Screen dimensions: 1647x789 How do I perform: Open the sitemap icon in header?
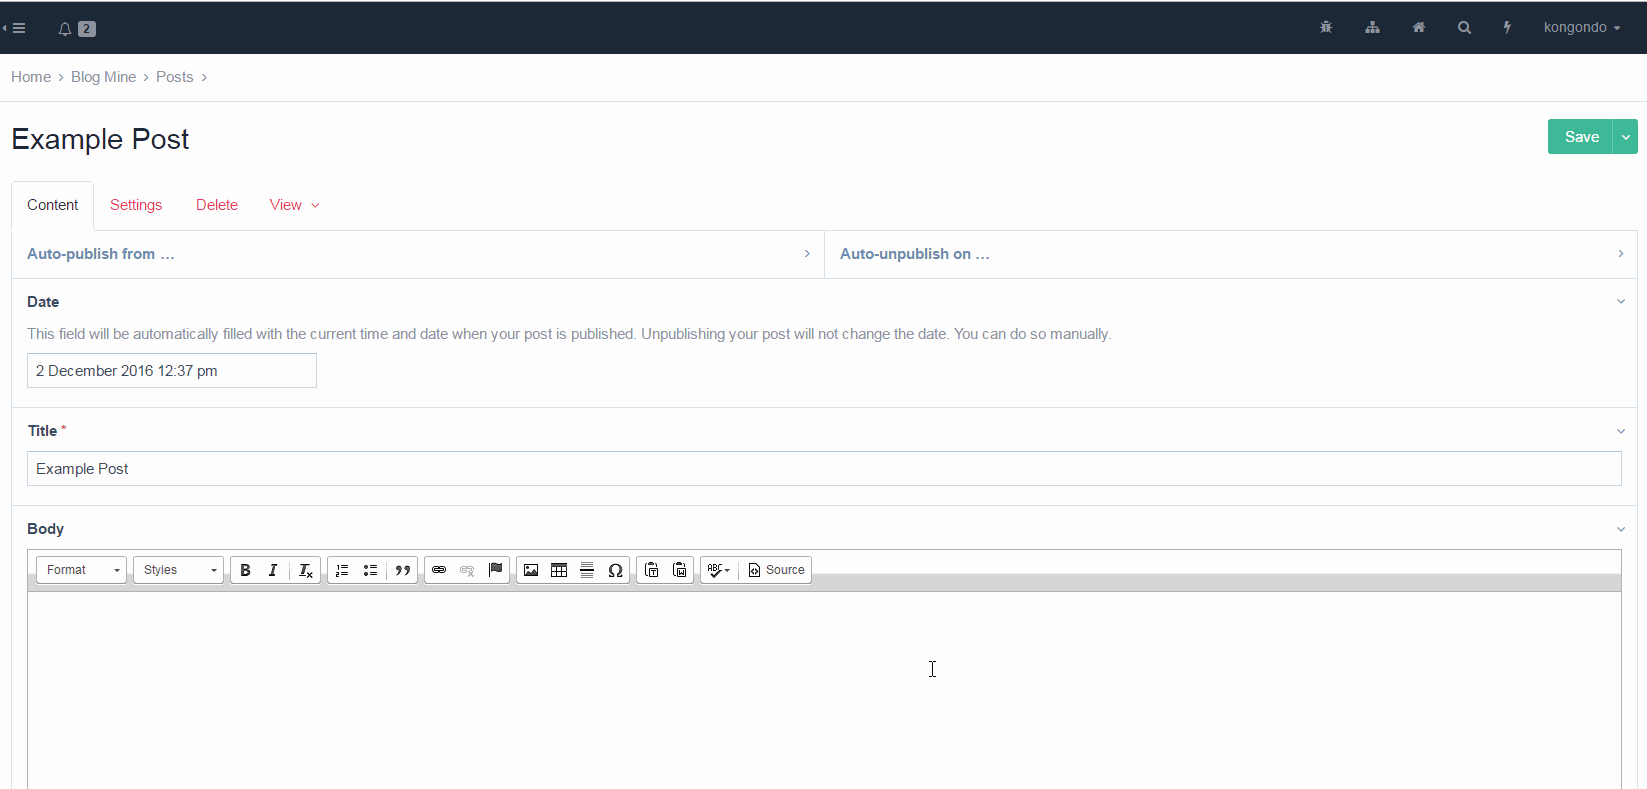pyautogui.click(x=1372, y=28)
